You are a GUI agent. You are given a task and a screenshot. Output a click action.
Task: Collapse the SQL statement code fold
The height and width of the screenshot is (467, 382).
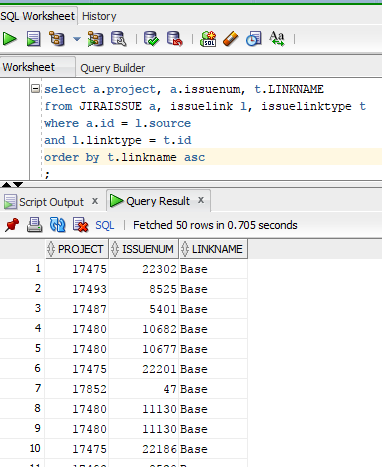tap(35, 89)
